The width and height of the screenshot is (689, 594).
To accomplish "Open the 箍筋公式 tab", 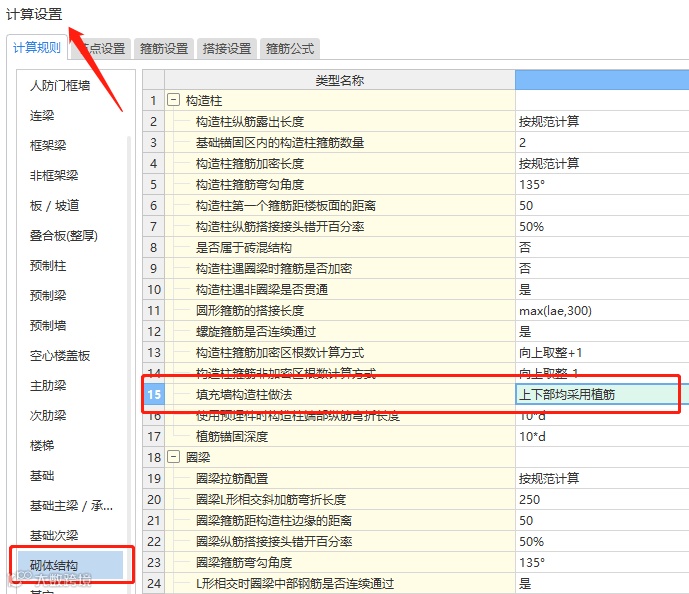I will point(290,48).
